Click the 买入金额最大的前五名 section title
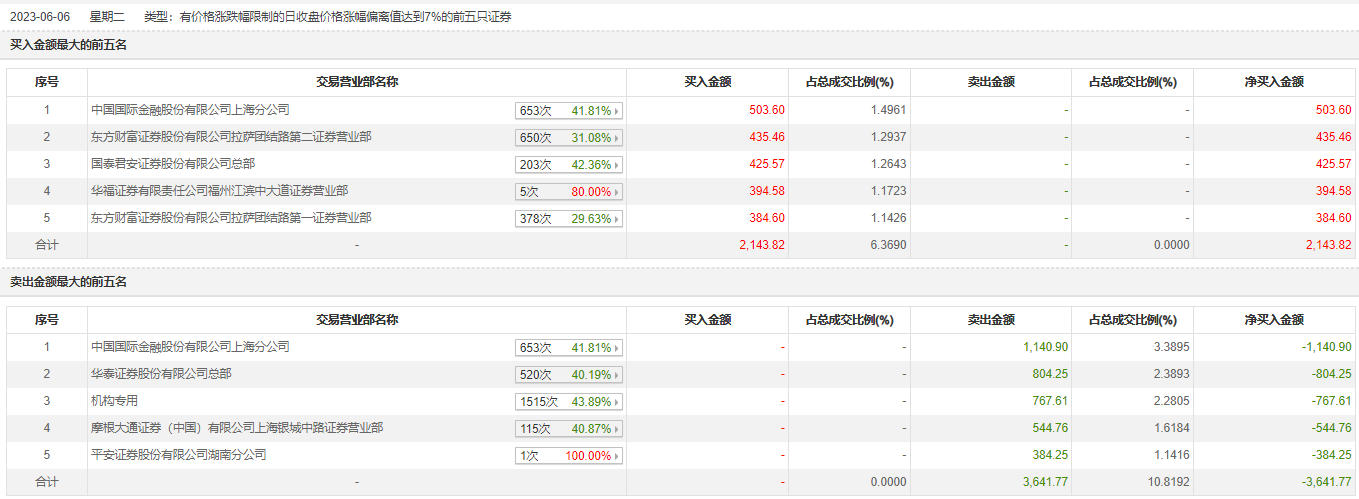This screenshot has width=1359, height=499. (x=68, y=45)
